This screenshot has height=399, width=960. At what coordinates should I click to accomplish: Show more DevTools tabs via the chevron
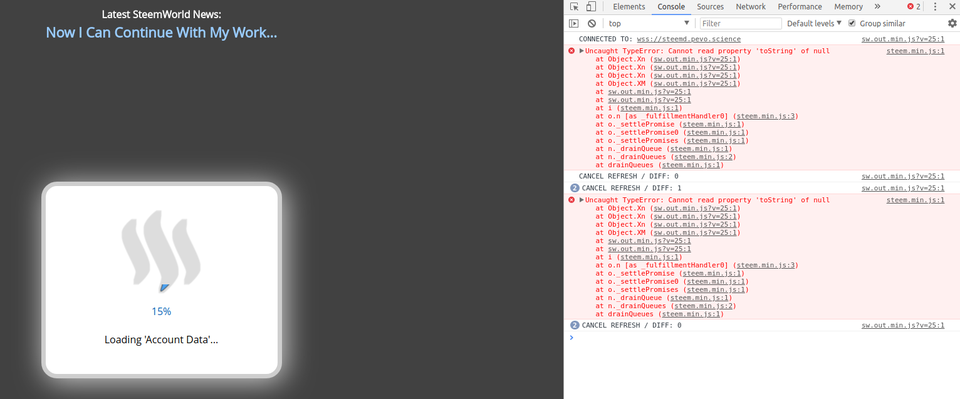pyautogui.click(x=877, y=7)
